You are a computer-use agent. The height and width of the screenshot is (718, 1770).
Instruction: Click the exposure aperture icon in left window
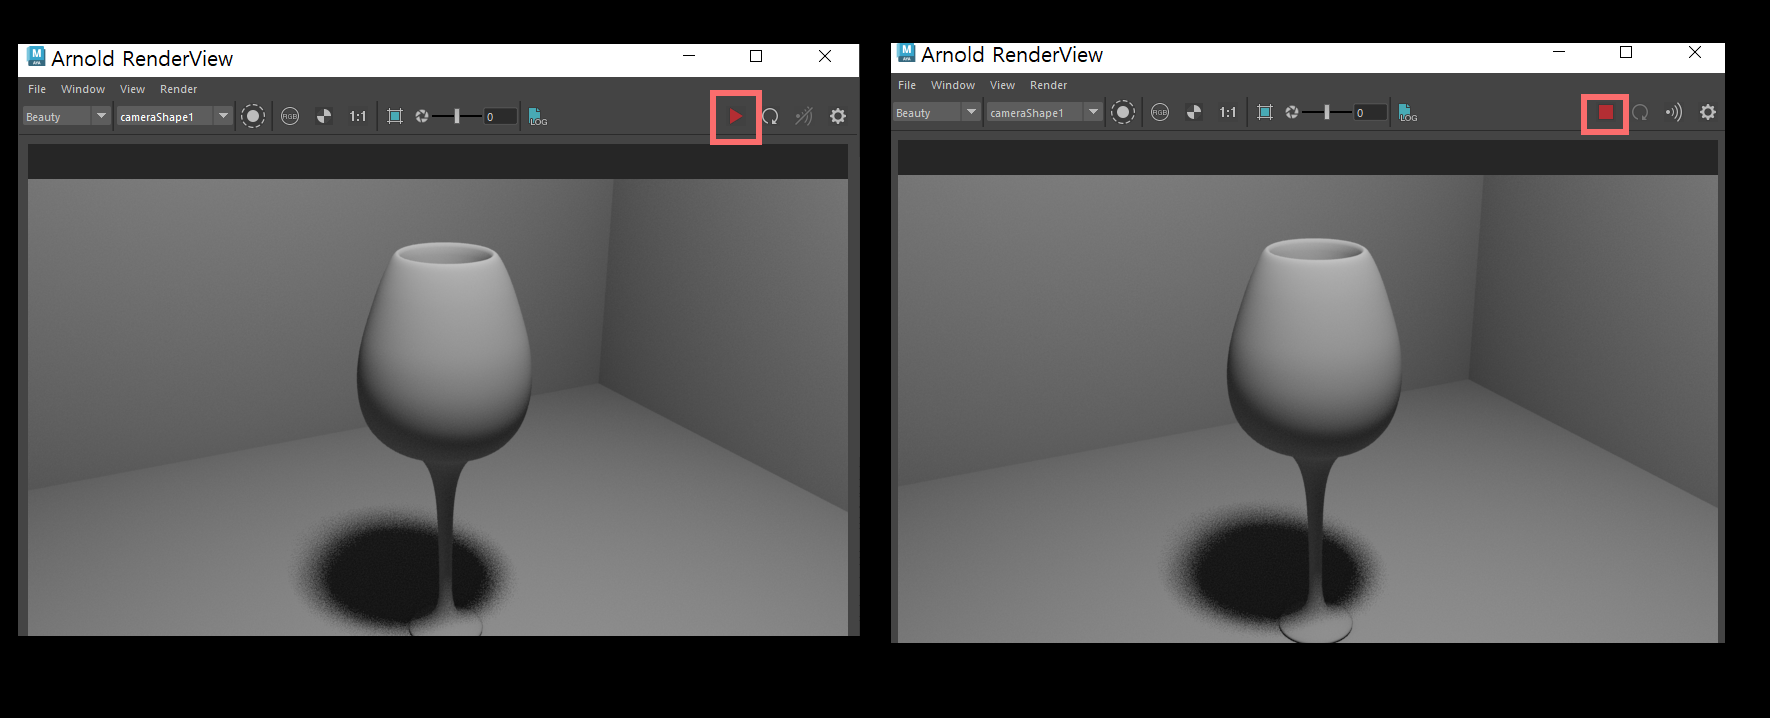[x=422, y=117]
